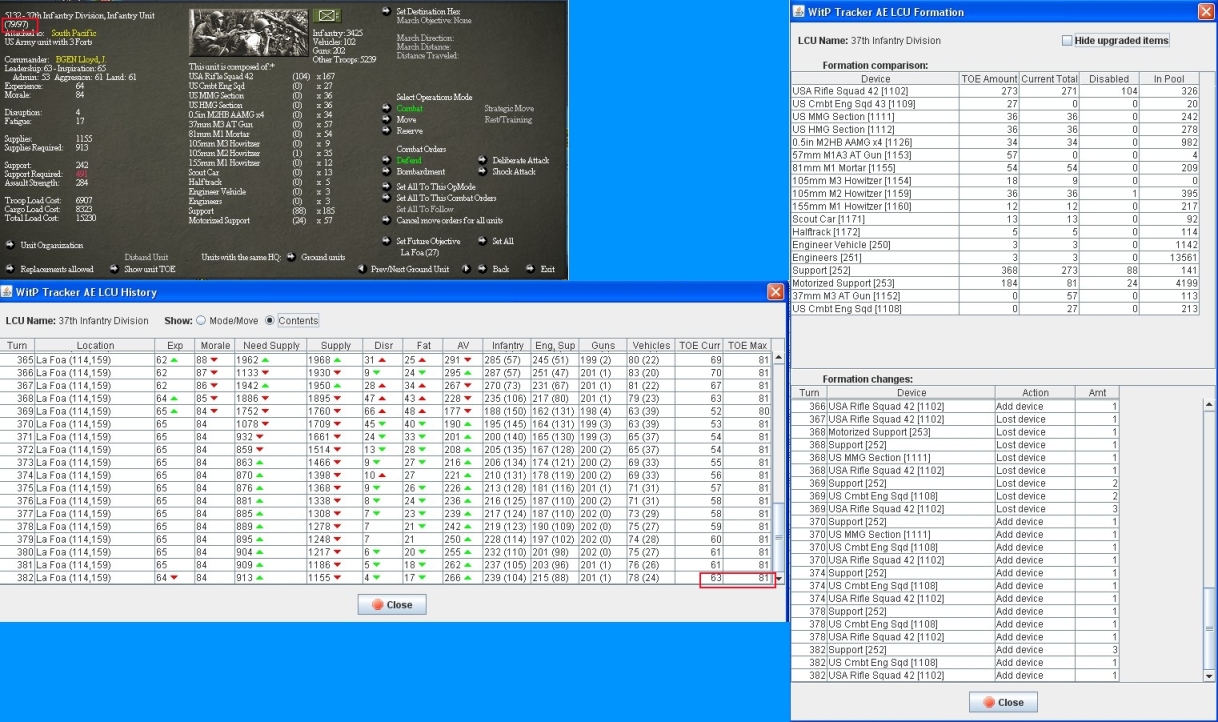Image resolution: width=1218 pixels, height=722 pixels.
Task: Click commander name BGEN Lloyd, J.
Action: click(x=82, y=60)
